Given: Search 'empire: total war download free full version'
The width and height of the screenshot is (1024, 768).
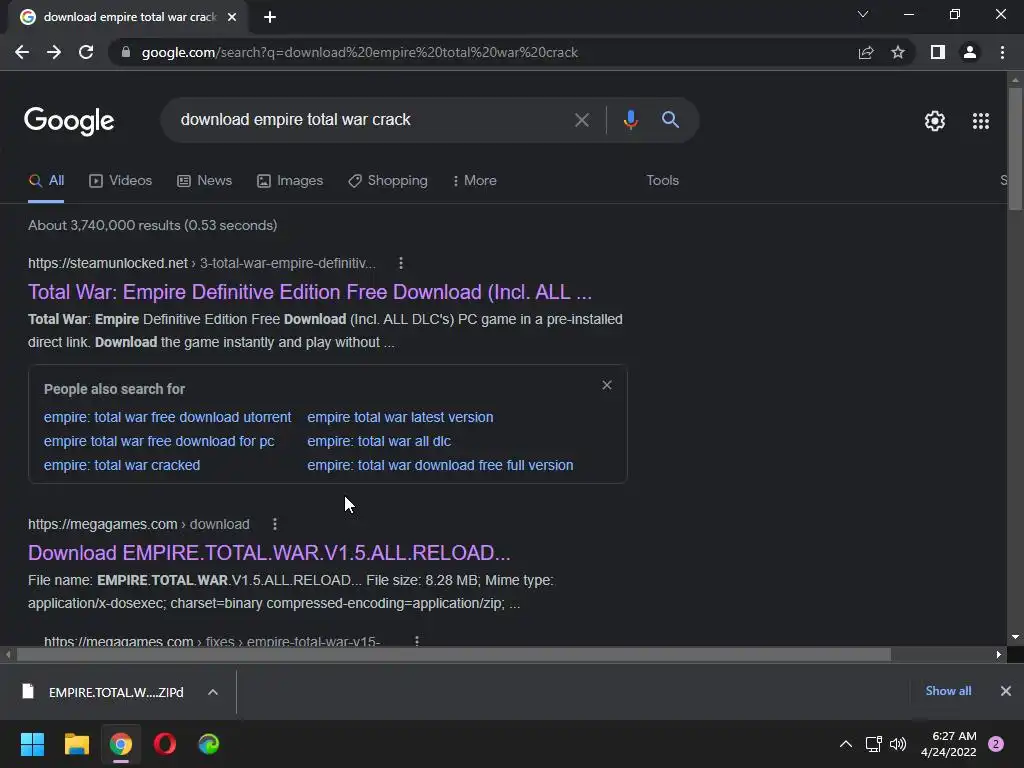Looking at the screenshot, I should [x=440, y=466].
